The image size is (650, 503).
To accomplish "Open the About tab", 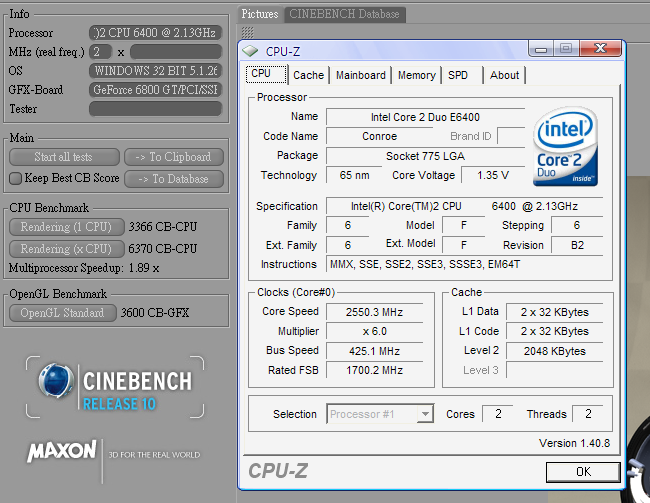I will click(x=504, y=75).
